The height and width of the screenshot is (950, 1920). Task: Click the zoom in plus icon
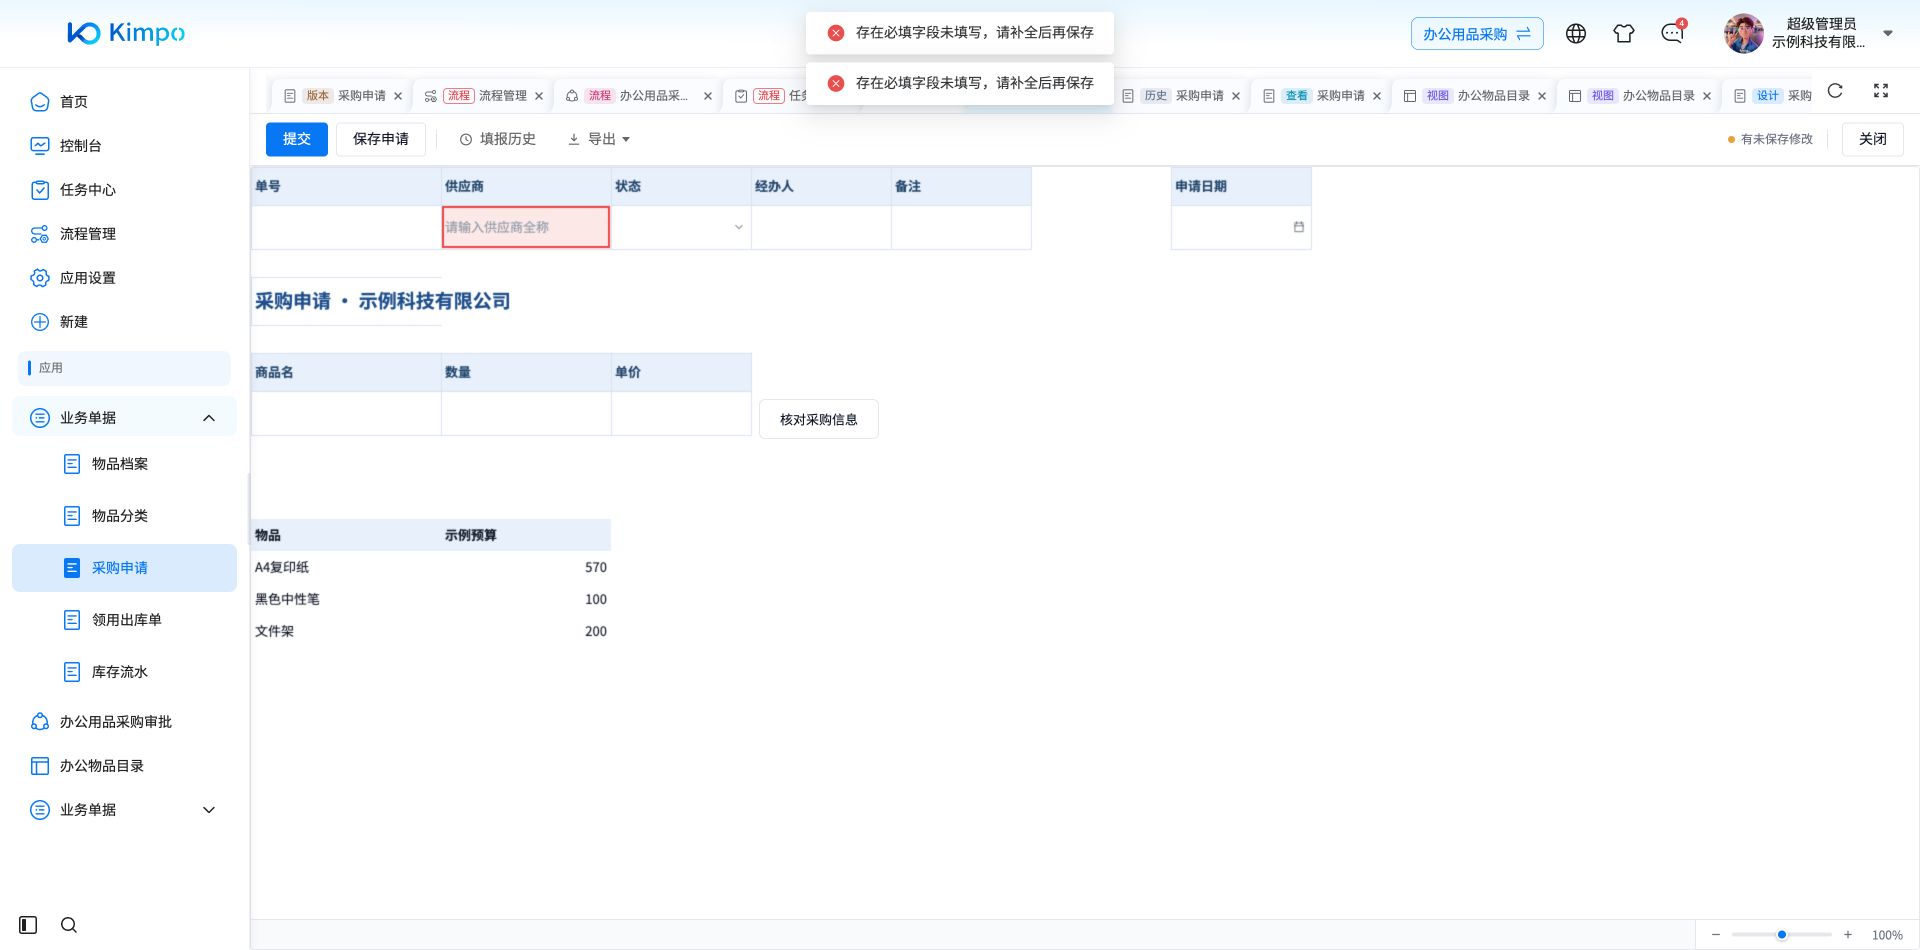pos(1848,935)
